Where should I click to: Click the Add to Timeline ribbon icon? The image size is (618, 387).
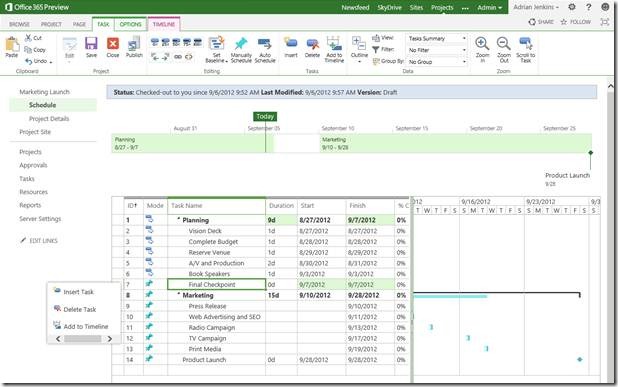[x=334, y=44]
